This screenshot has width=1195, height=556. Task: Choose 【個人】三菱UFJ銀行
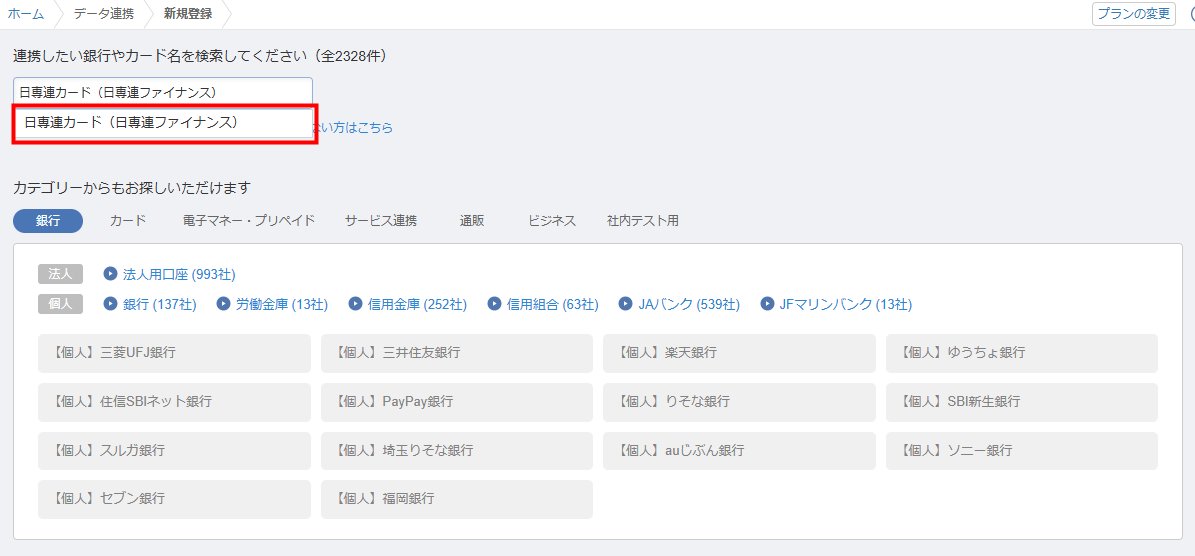tap(175, 353)
